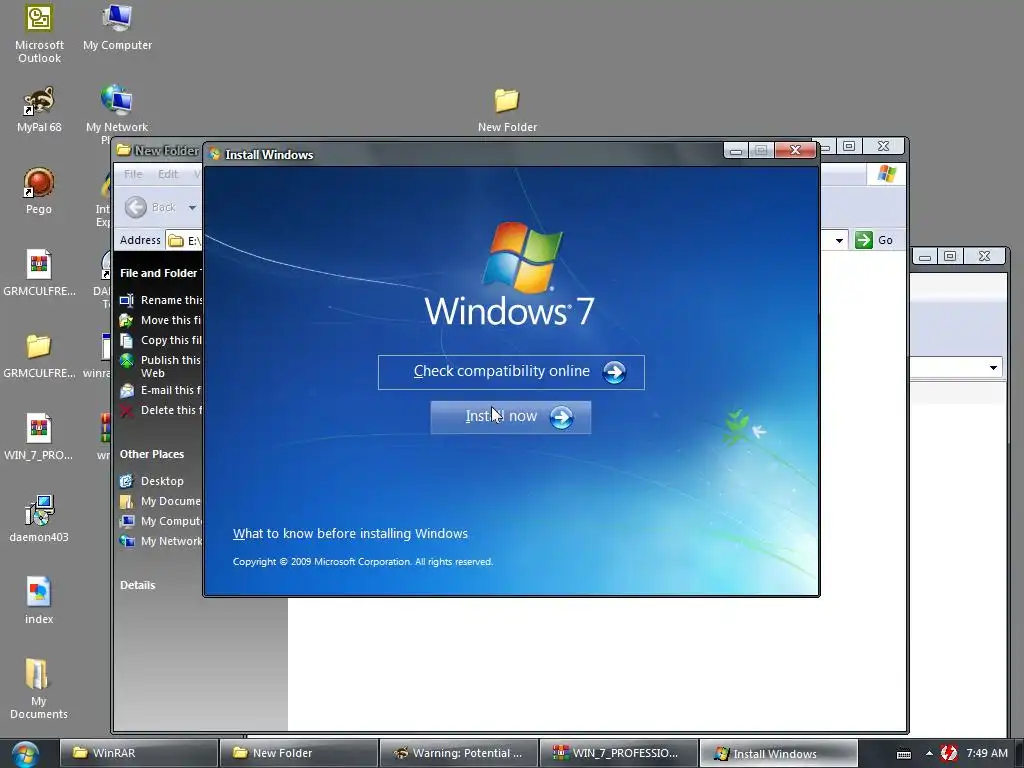Go to My Network in Other Places
Image resolution: width=1024 pixels, height=768 pixels.
tap(161, 541)
